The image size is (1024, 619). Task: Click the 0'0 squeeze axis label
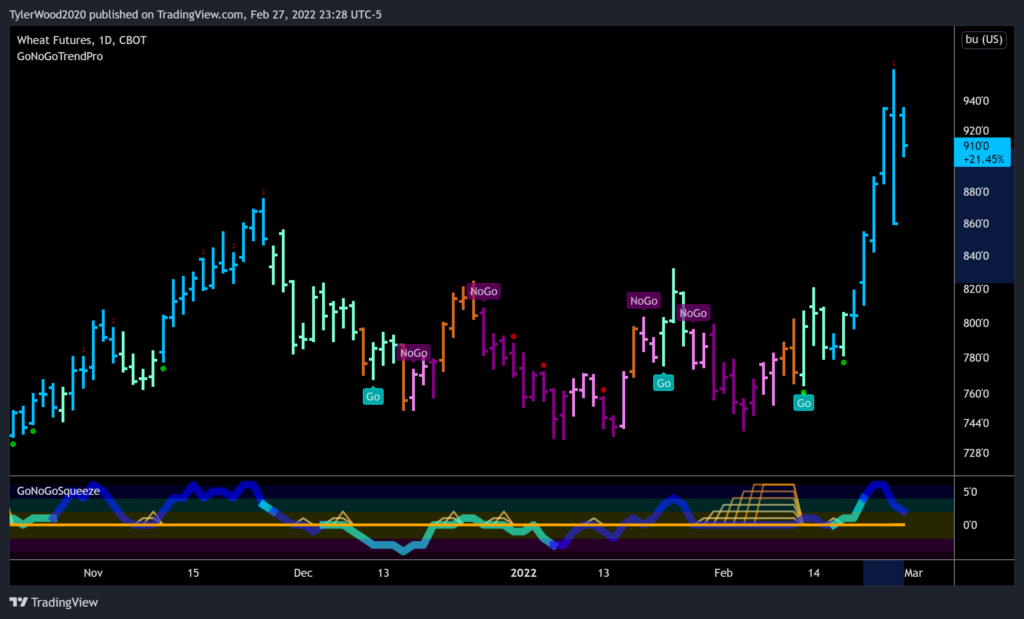tap(970, 524)
